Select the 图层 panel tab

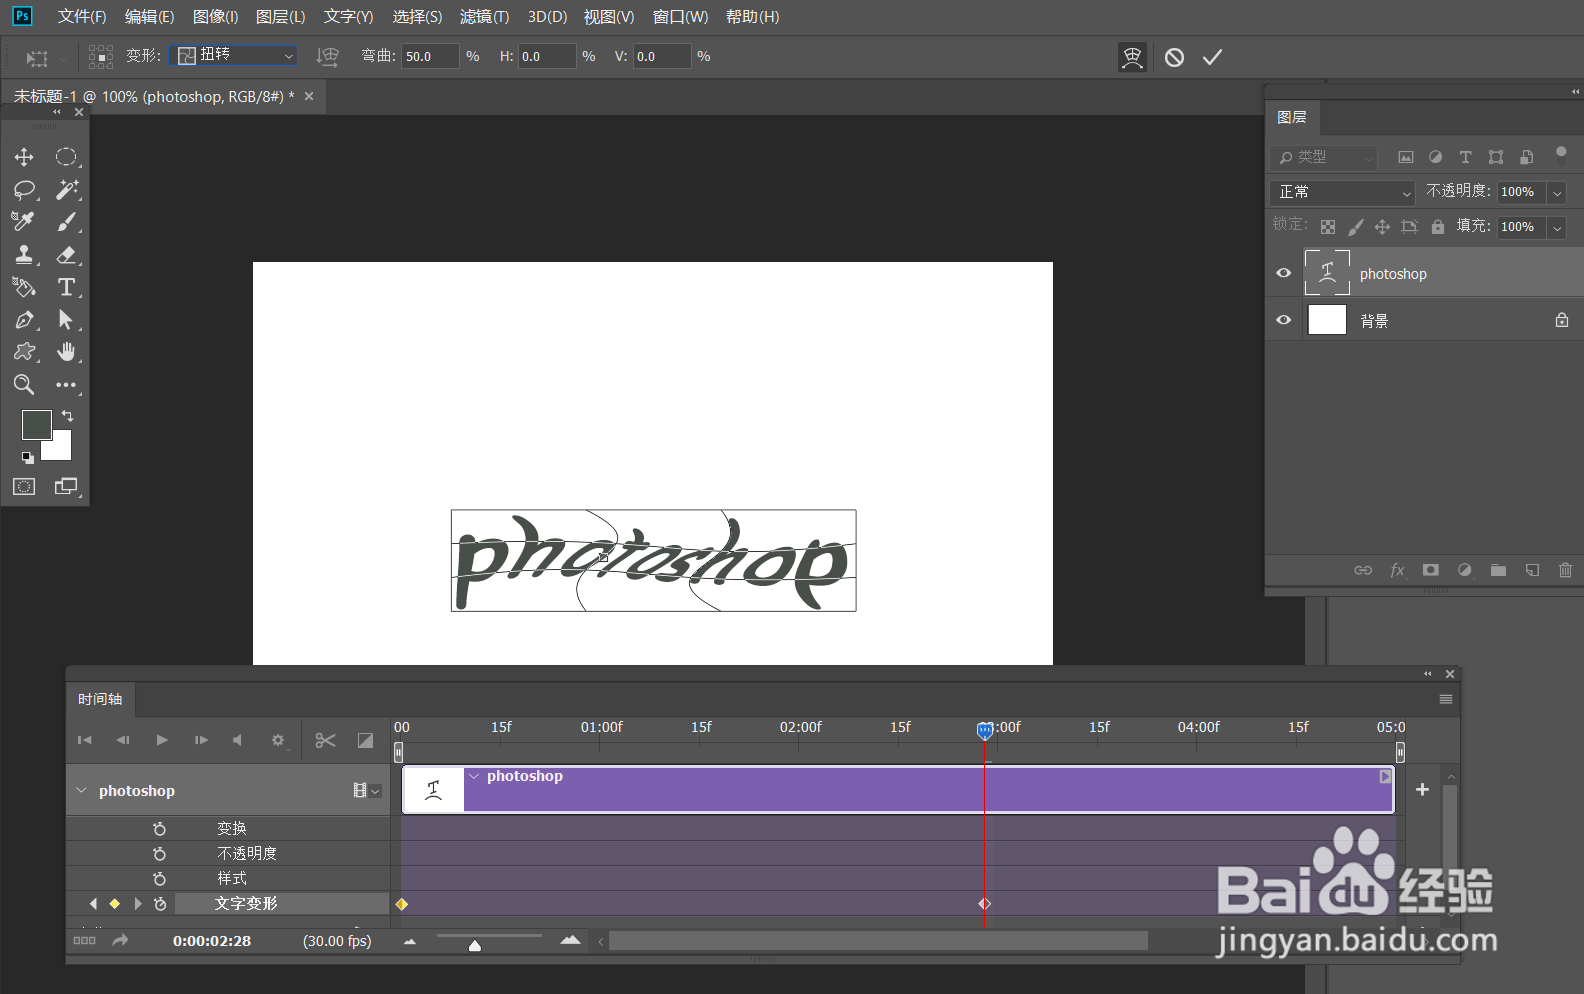pos(1292,118)
